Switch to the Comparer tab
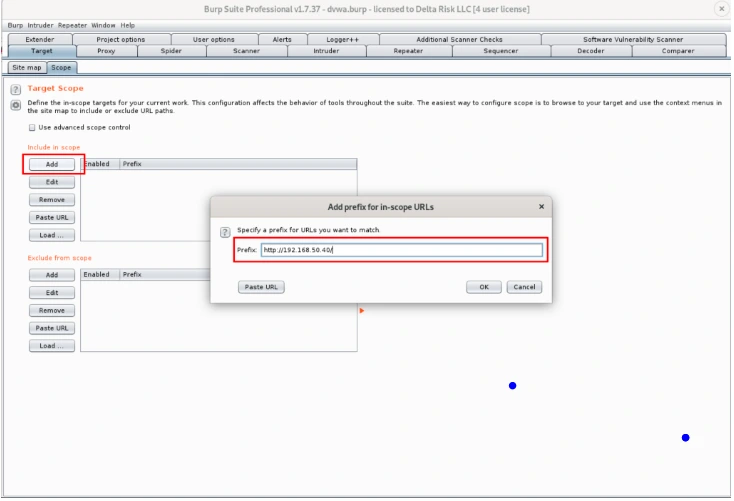Screen dimensions: 734x501 tap(678, 51)
